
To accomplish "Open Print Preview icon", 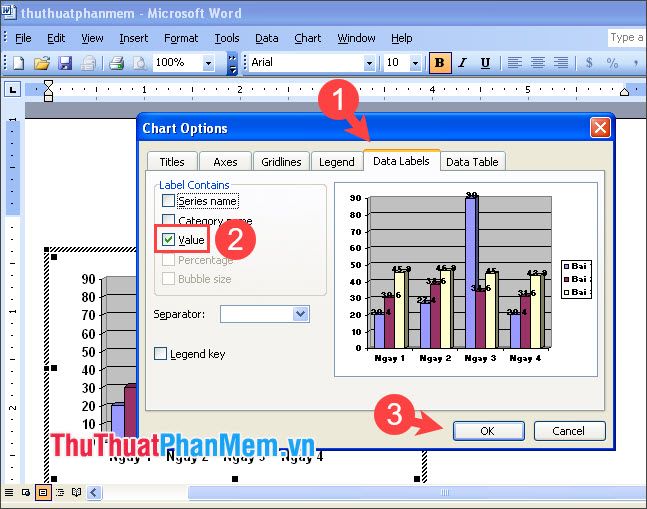I will point(140,63).
